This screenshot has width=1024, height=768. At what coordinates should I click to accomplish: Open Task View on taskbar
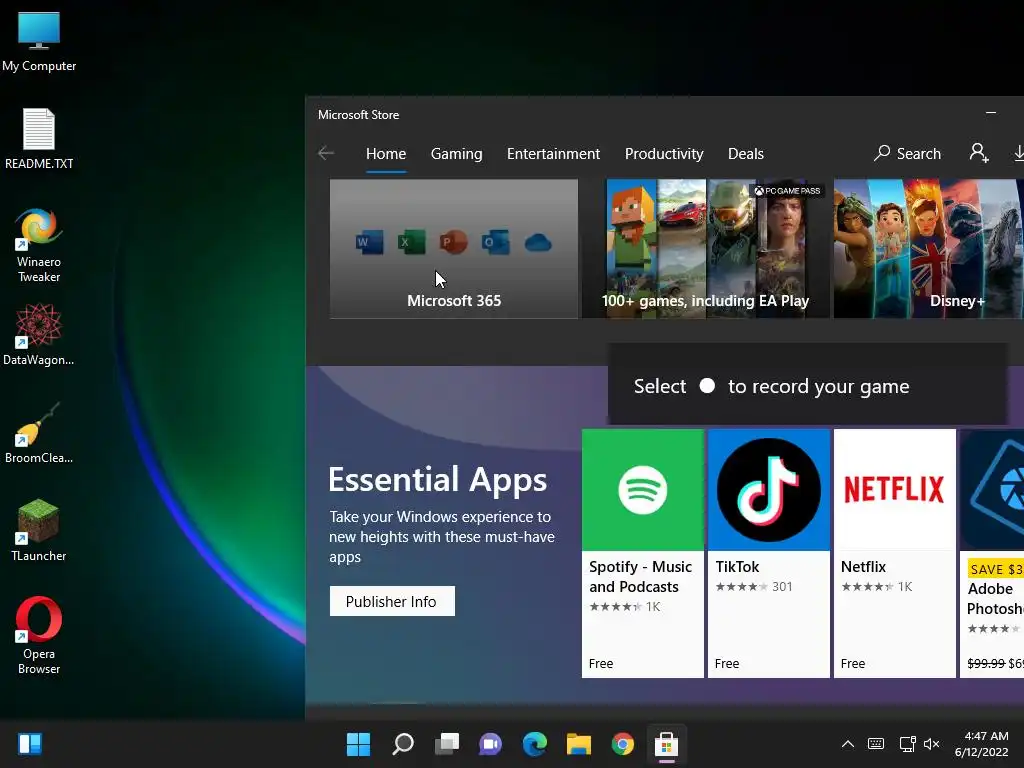[447, 744]
